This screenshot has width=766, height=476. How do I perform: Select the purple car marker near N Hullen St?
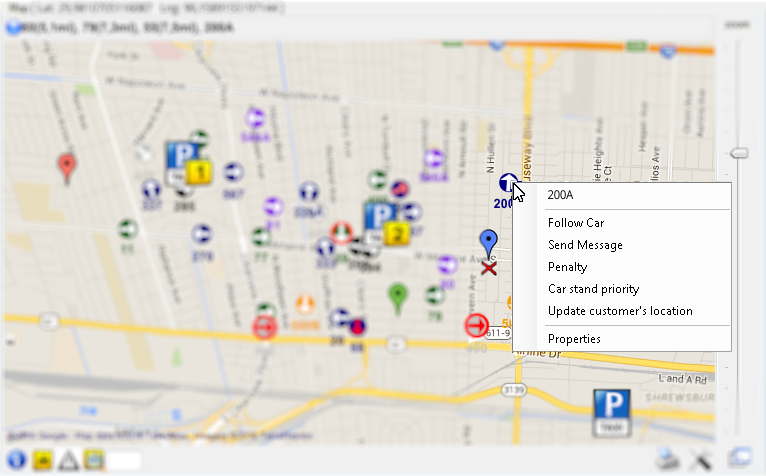[x=433, y=159]
